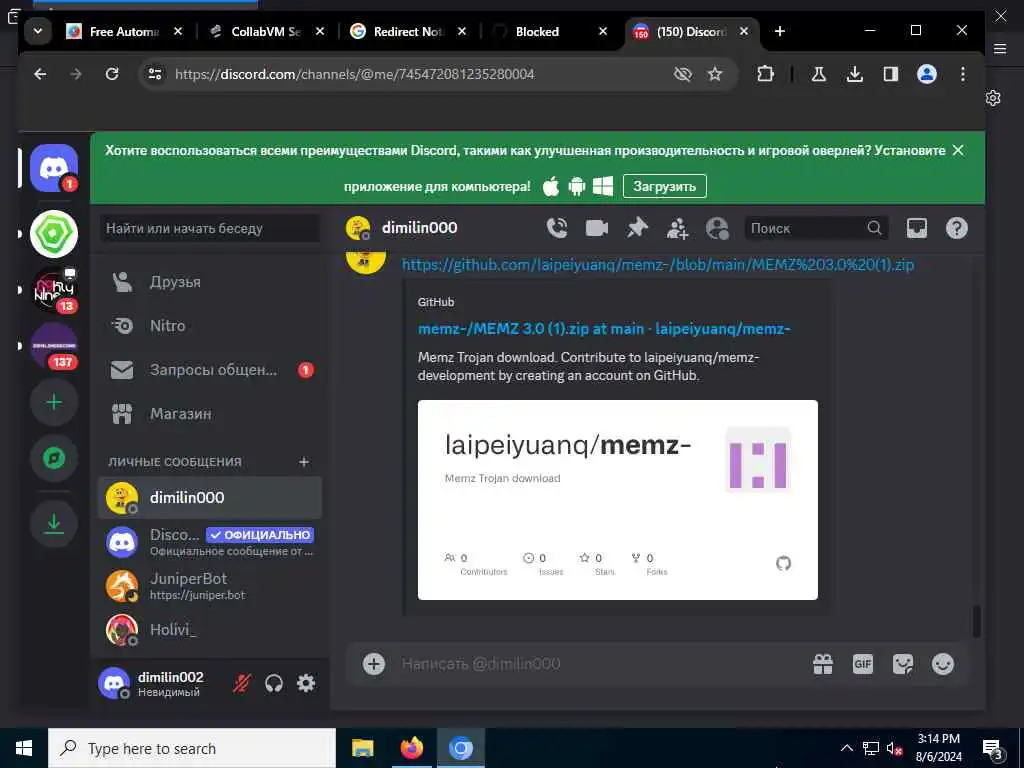This screenshot has height=768, width=1024.
Task: Open Chrome three-dot menu
Action: point(963,74)
